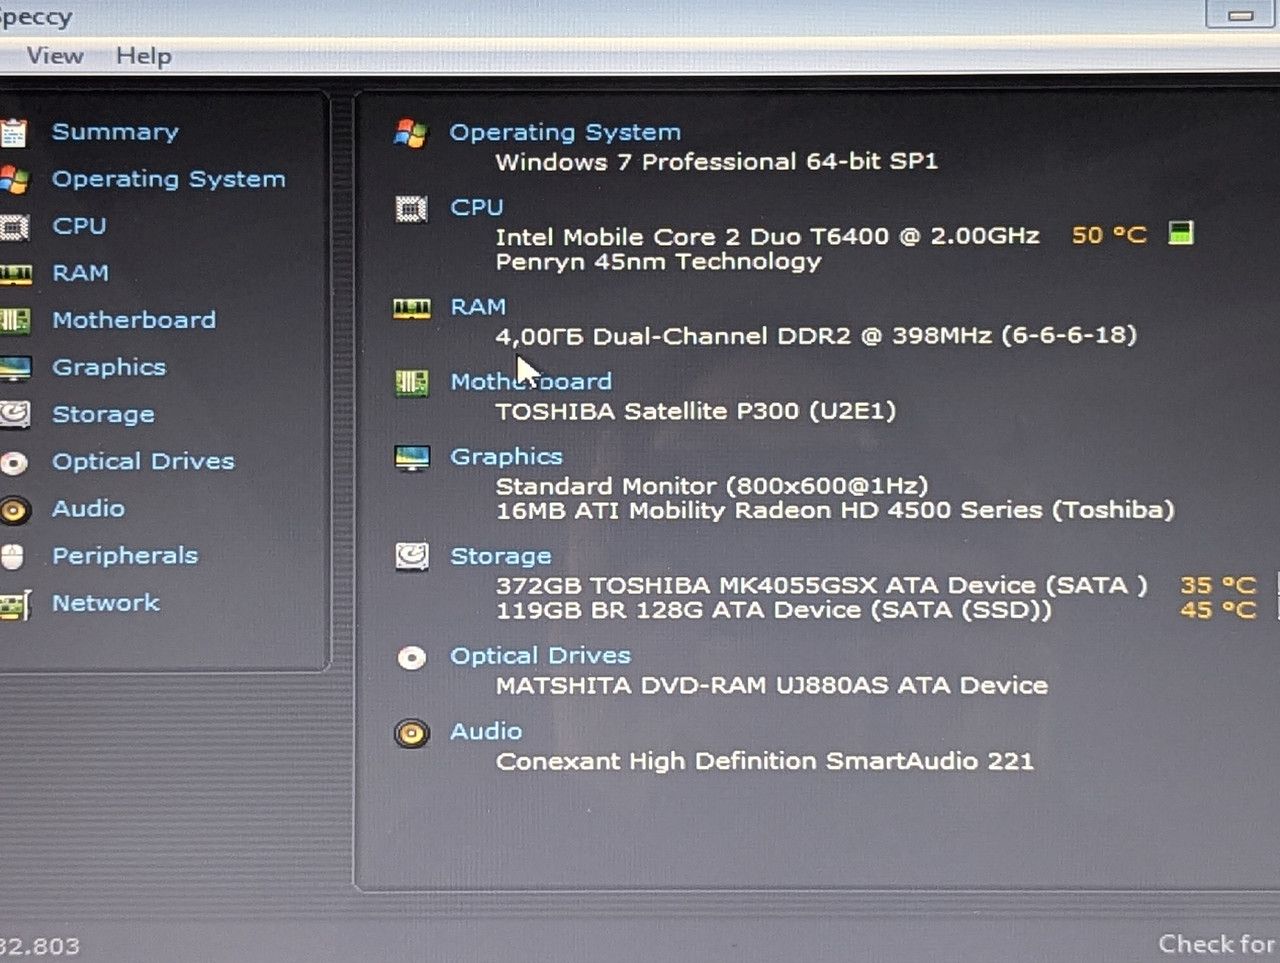View the Network sidebar section
1280x963 pixels.
[x=105, y=603]
